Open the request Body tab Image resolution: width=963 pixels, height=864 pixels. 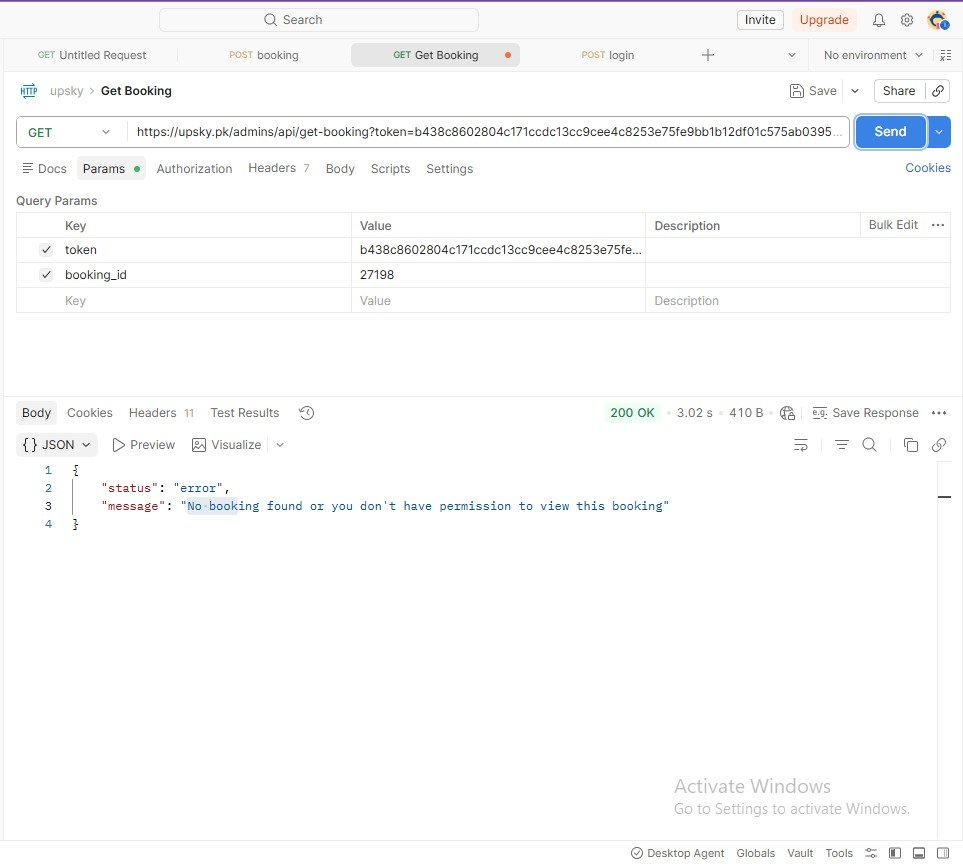click(x=340, y=168)
